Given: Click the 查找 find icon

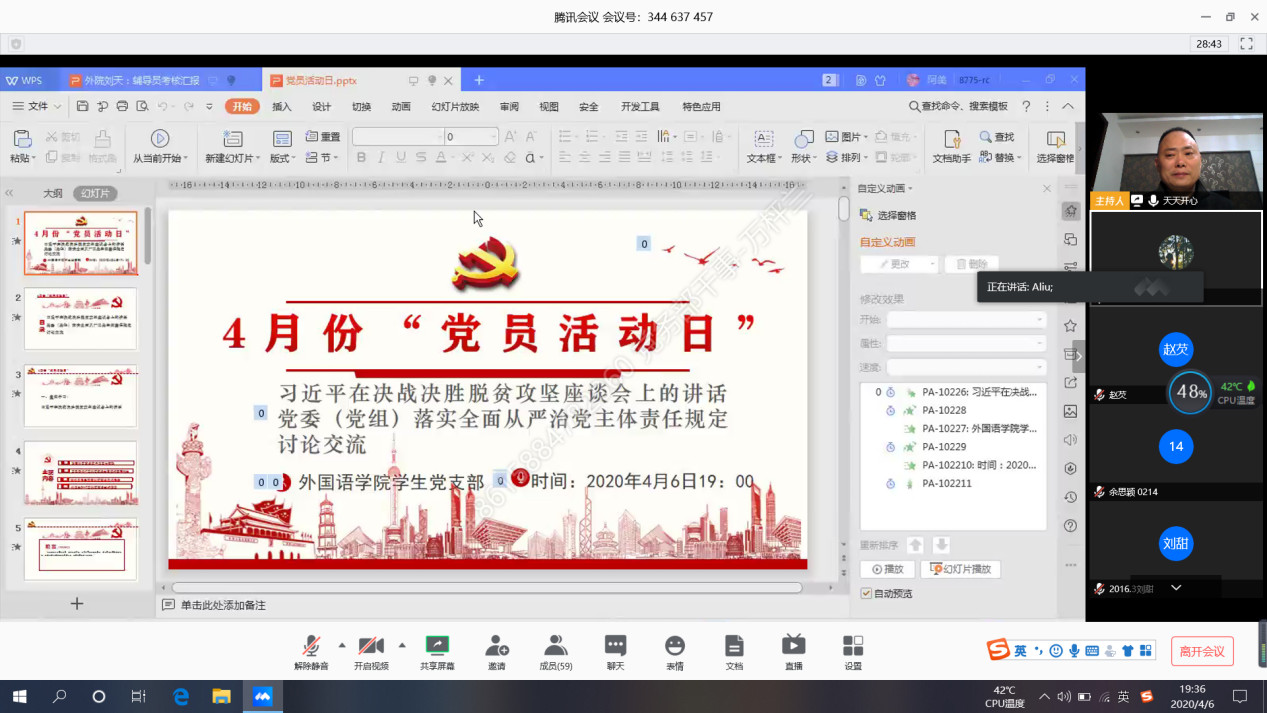Looking at the screenshot, I should (986, 137).
